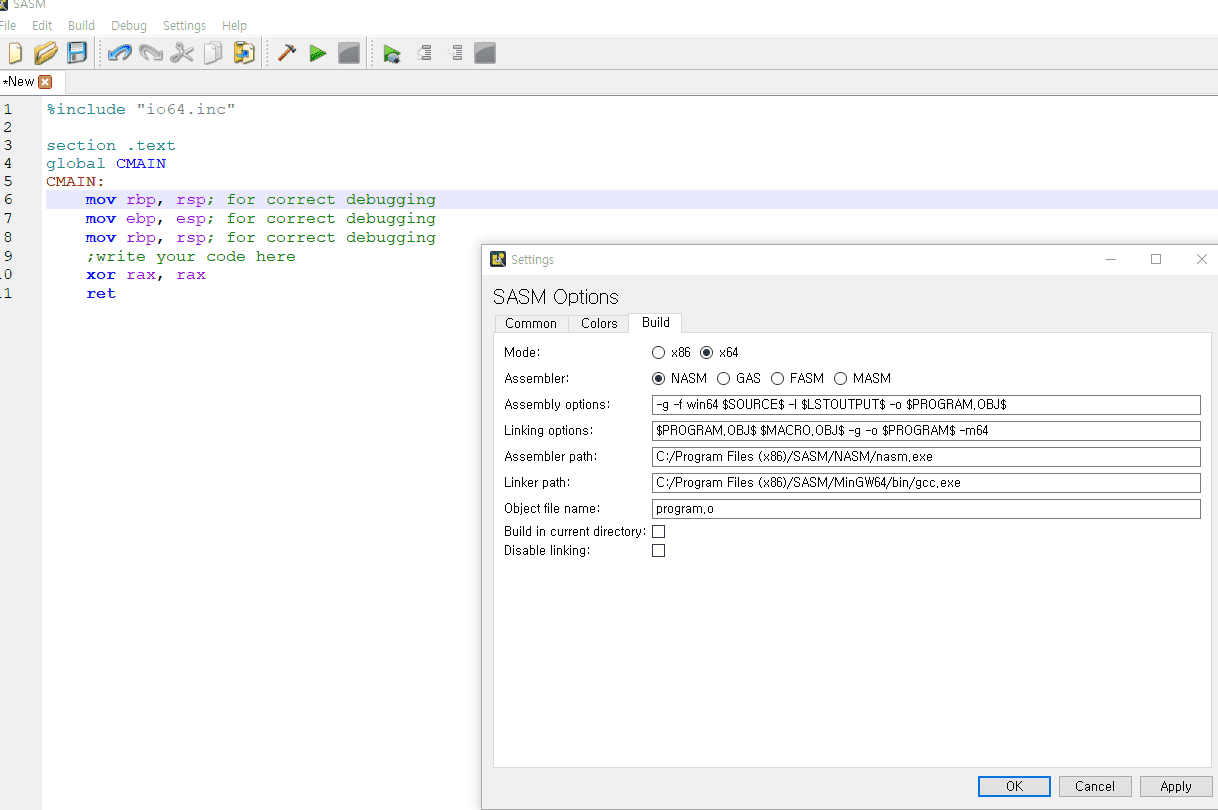Step over in the debug toolbar
The width and height of the screenshot is (1218, 810).
click(423, 53)
